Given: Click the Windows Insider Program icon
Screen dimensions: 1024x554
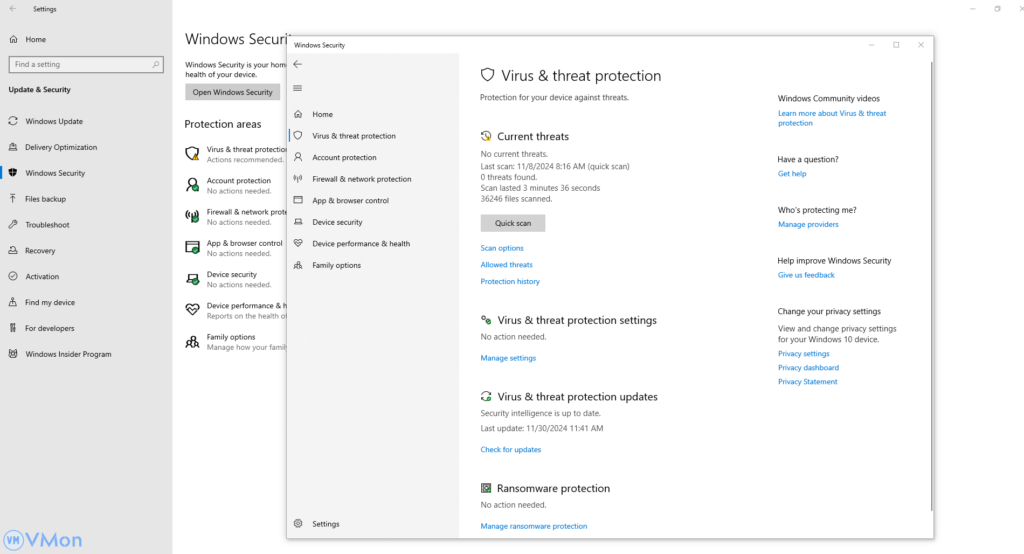Looking at the screenshot, I should pyautogui.click(x=13, y=353).
